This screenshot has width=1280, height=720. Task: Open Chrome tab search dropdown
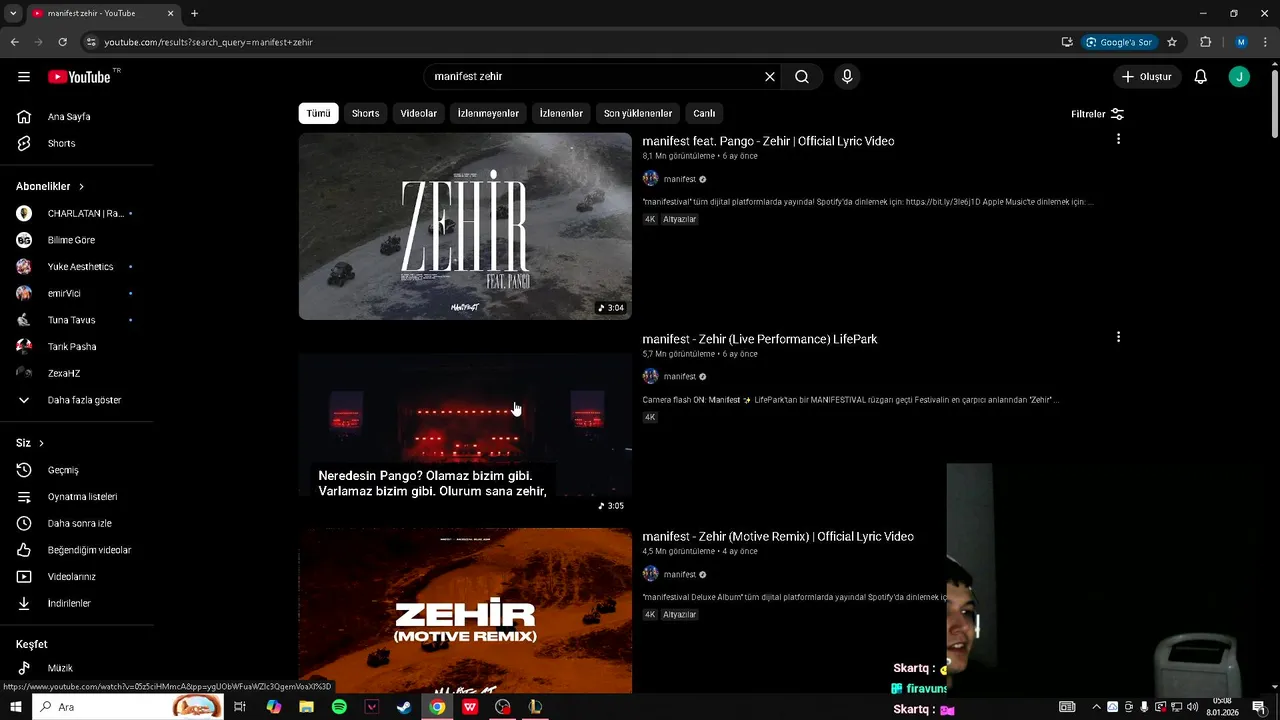point(13,13)
